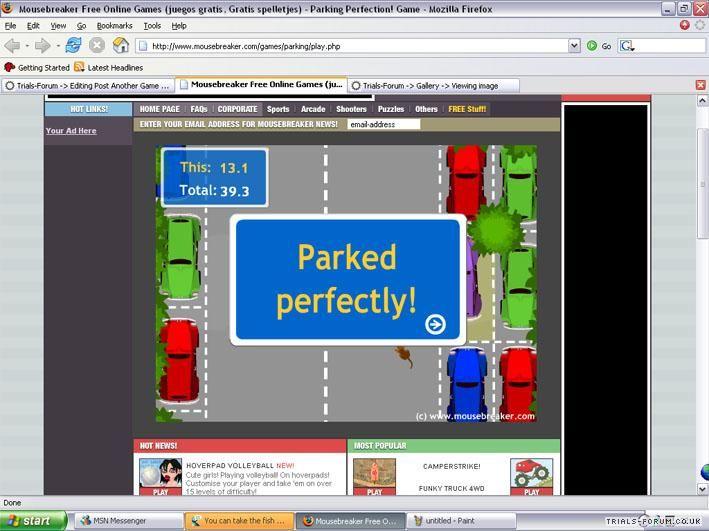Close the current tab with red X
709x531 pixels.
[x=700, y=85]
